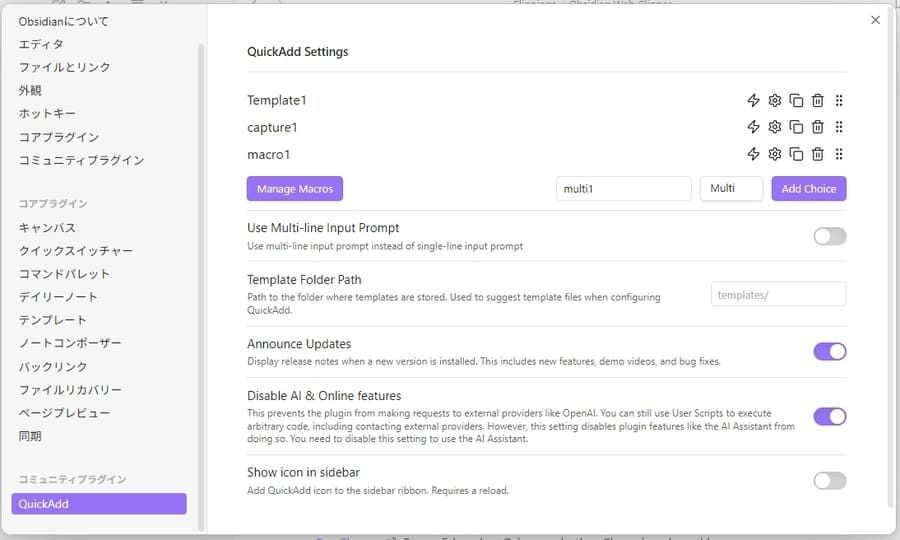Viewport: 900px width, 540px height.
Task: Duplicate the Template1 choice
Action: [796, 100]
